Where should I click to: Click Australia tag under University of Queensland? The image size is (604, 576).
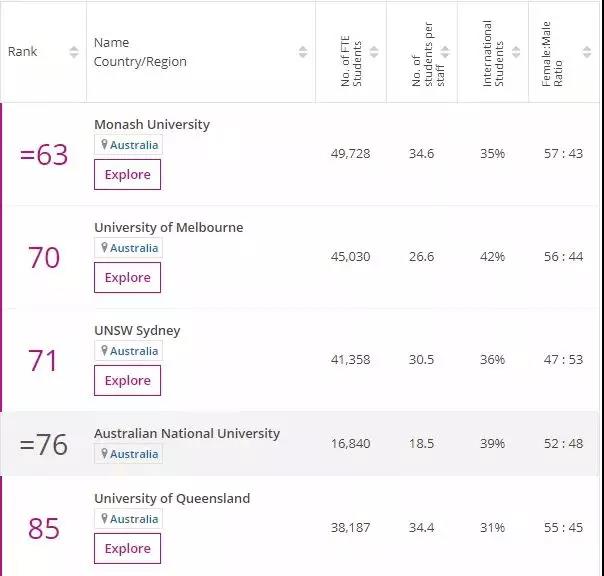click(134, 519)
